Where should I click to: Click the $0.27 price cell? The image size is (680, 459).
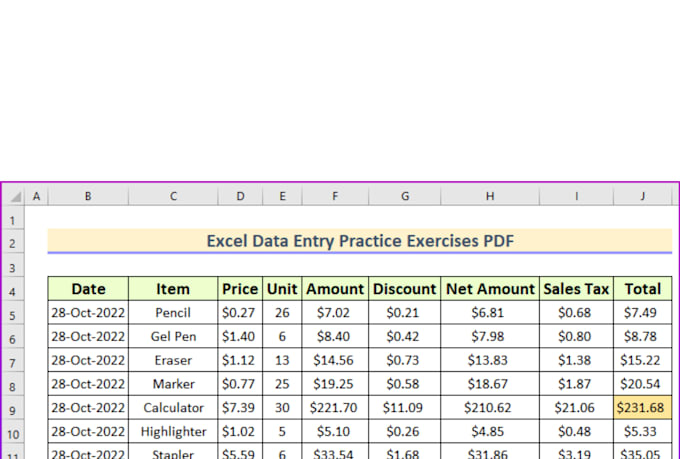[240, 312]
